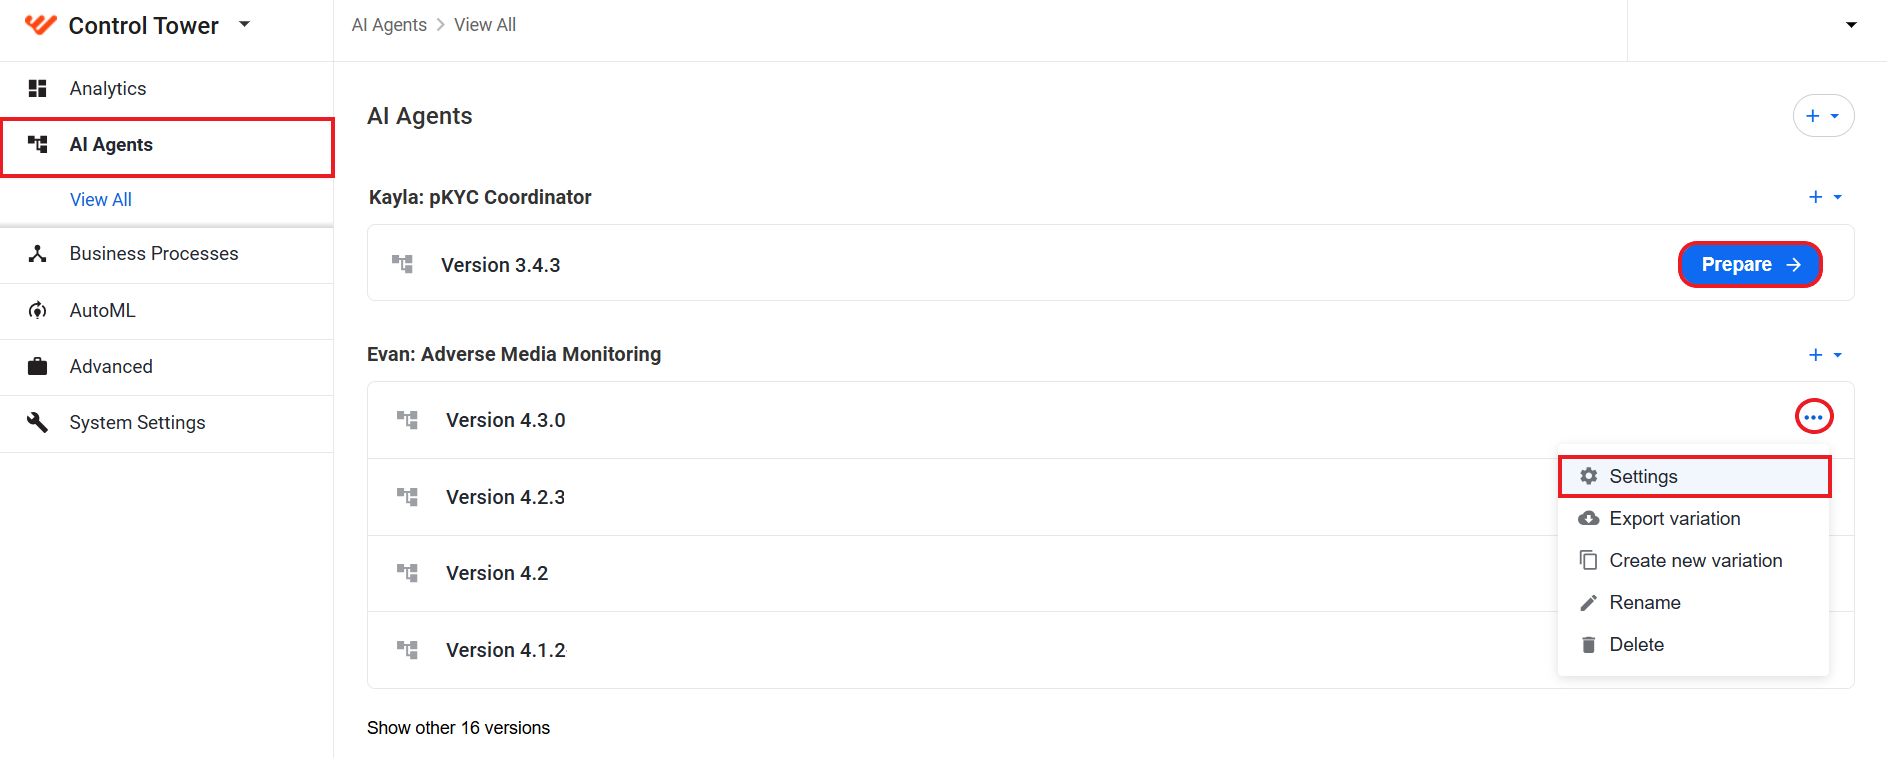Expand the top-right user dropdown arrow
The image size is (1887, 758).
[1851, 25]
